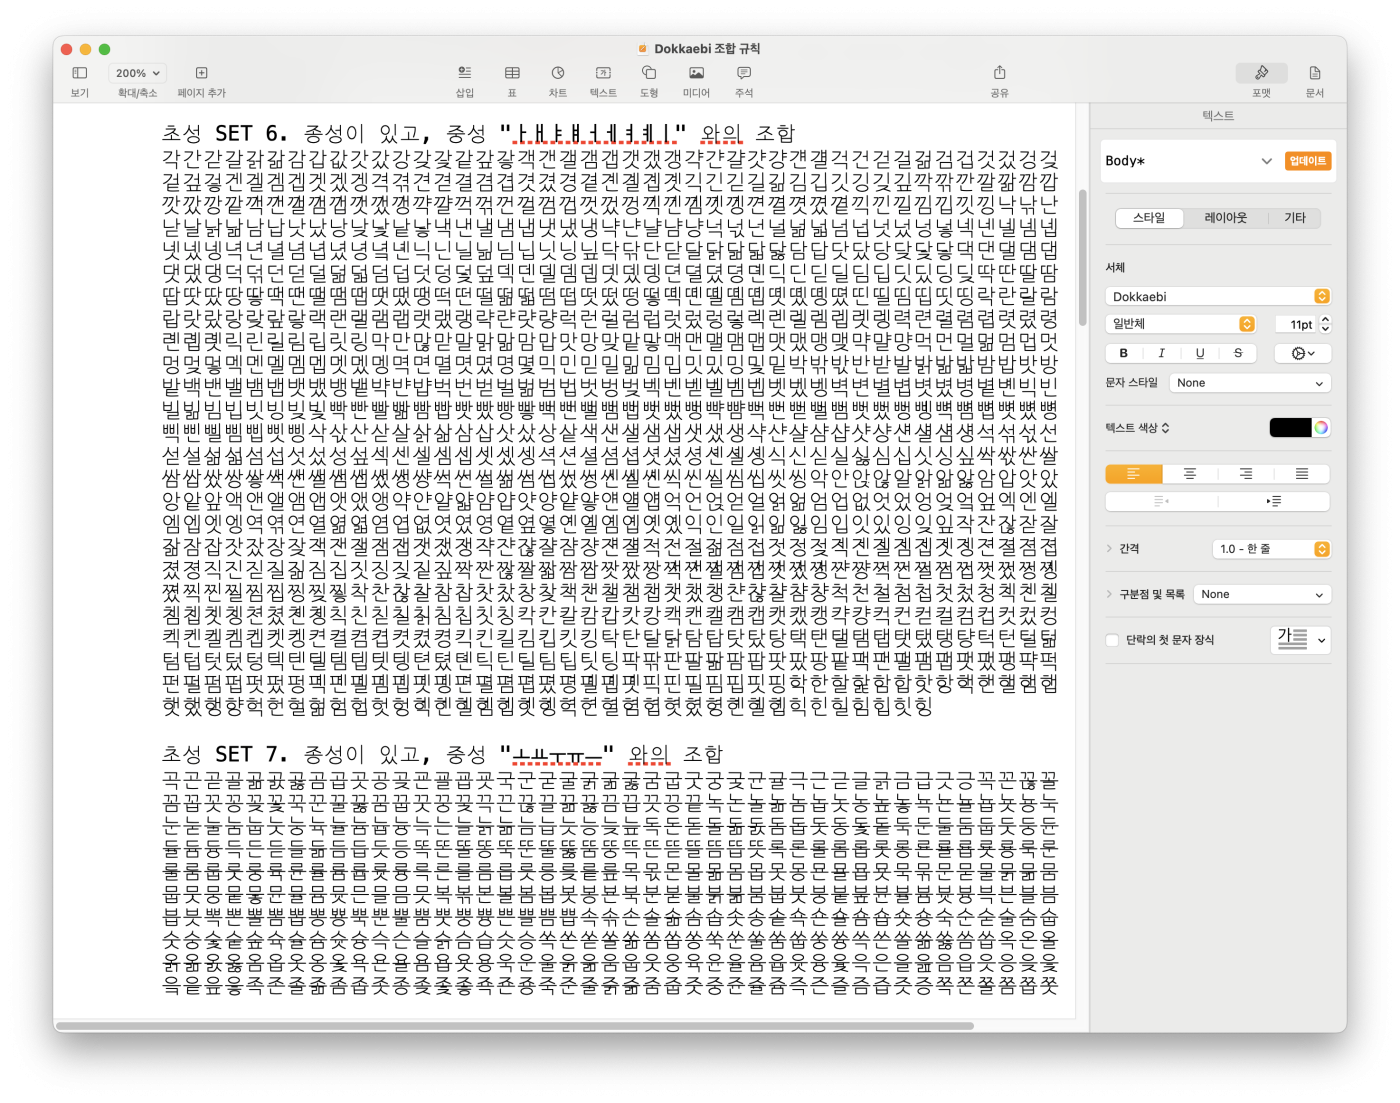1400x1103 pixels.
Task: Open the 미디어 (Media) menu
Action: tap(696, 74)
